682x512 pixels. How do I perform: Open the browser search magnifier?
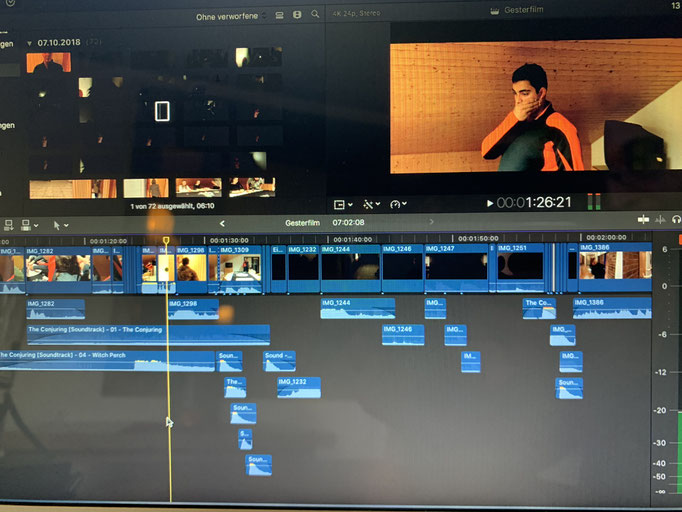pyautogui.click(x=315, y=14)
